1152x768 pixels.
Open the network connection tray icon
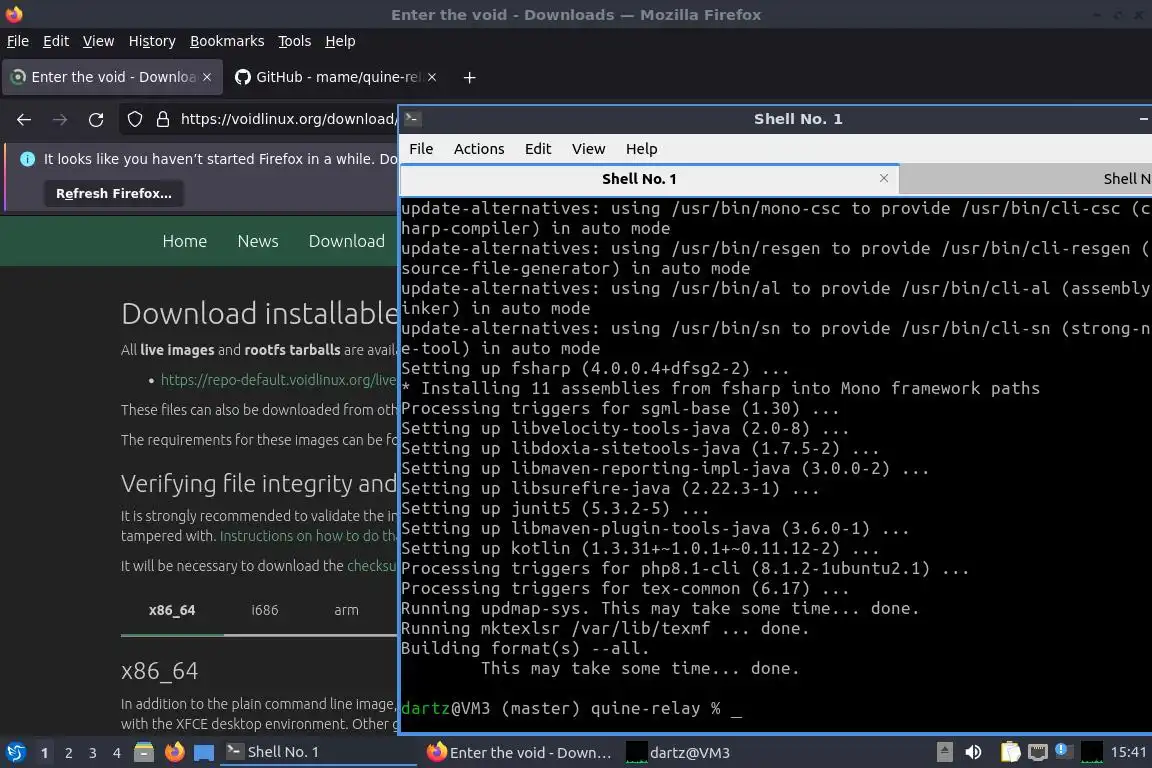point(1037,752)
